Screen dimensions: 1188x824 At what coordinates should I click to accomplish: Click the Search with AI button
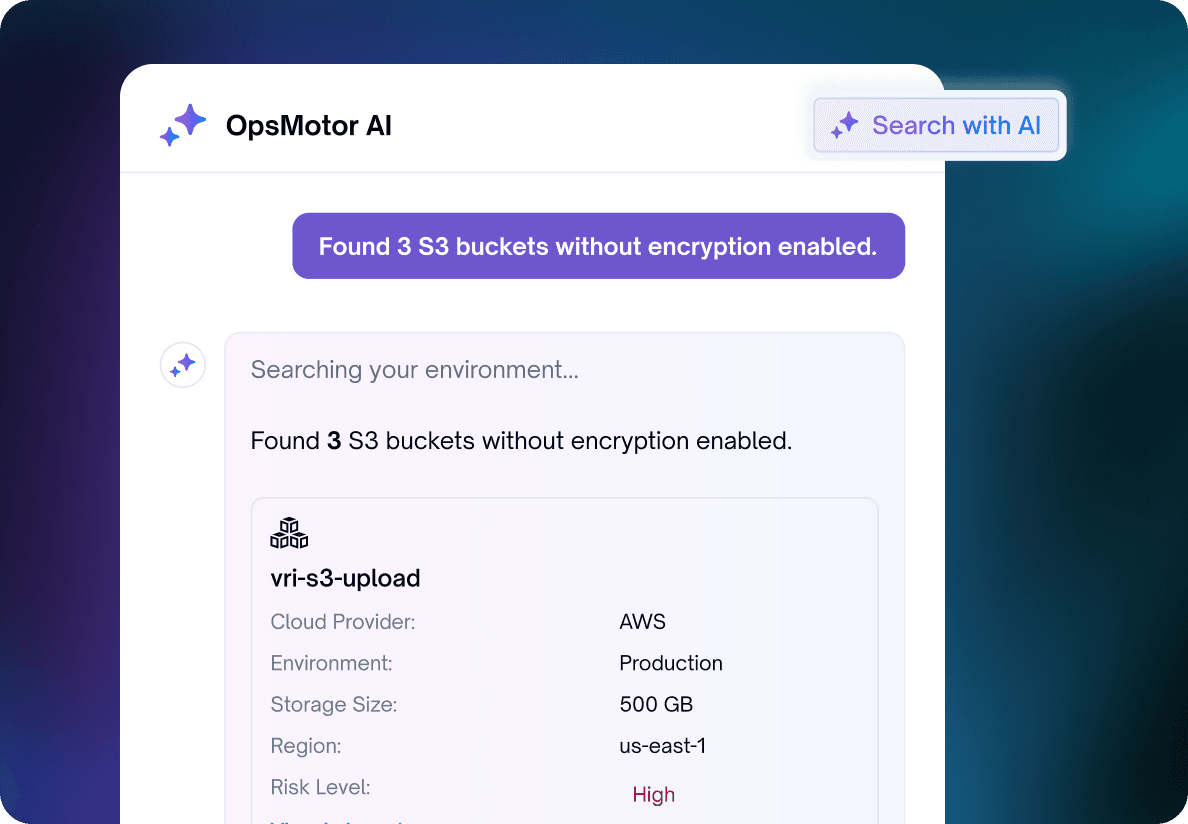click(936, 125)
